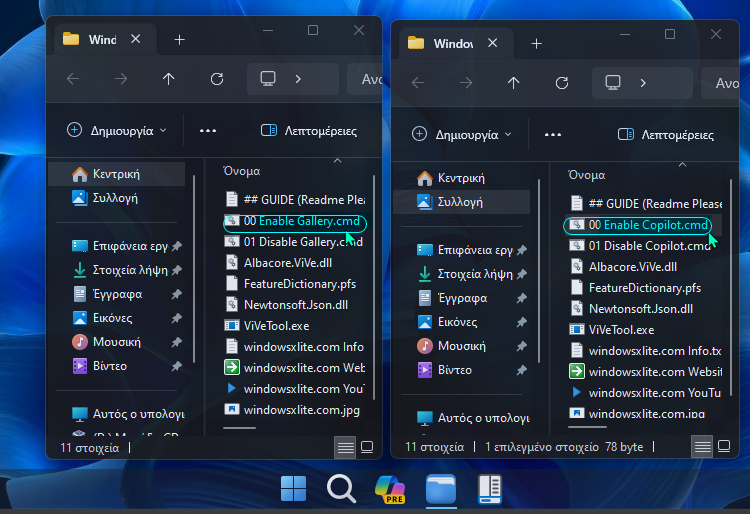
Task: Select ## GUIDE readme file in right window
Action: (x=646, y=204)
